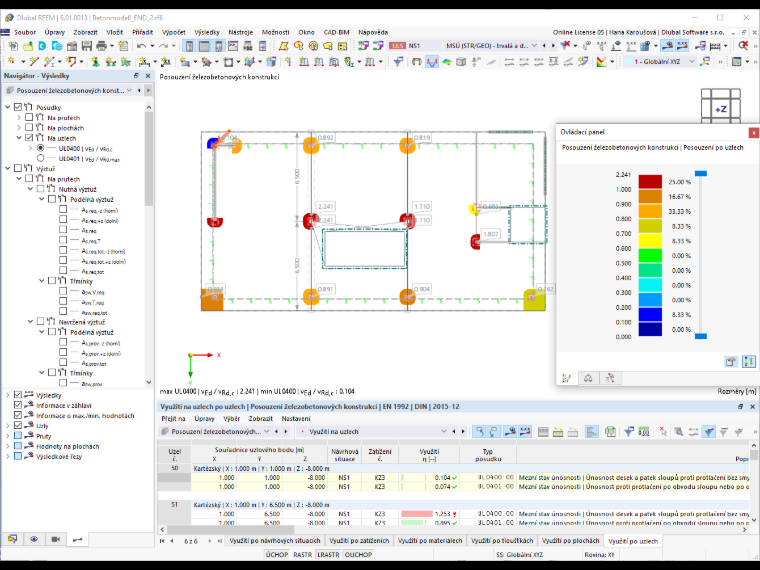Collapse the Posudky tree node
The image size is (760, 570).
coord(8,107)
